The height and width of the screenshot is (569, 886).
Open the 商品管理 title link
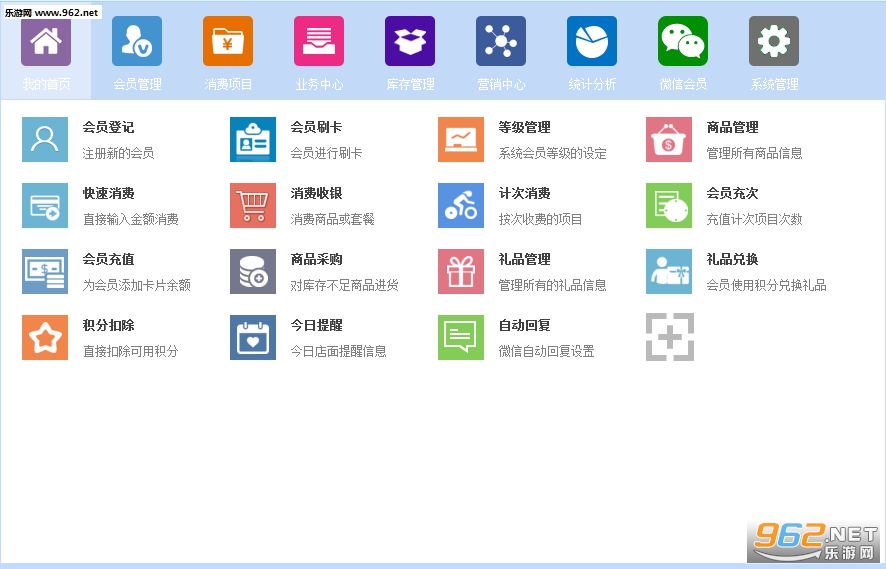732,127
